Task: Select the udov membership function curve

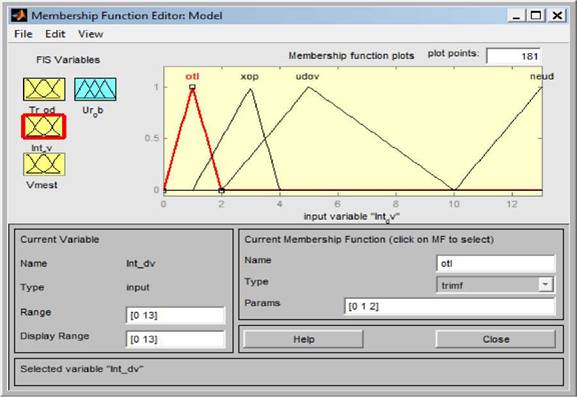Action: (307, 77)
